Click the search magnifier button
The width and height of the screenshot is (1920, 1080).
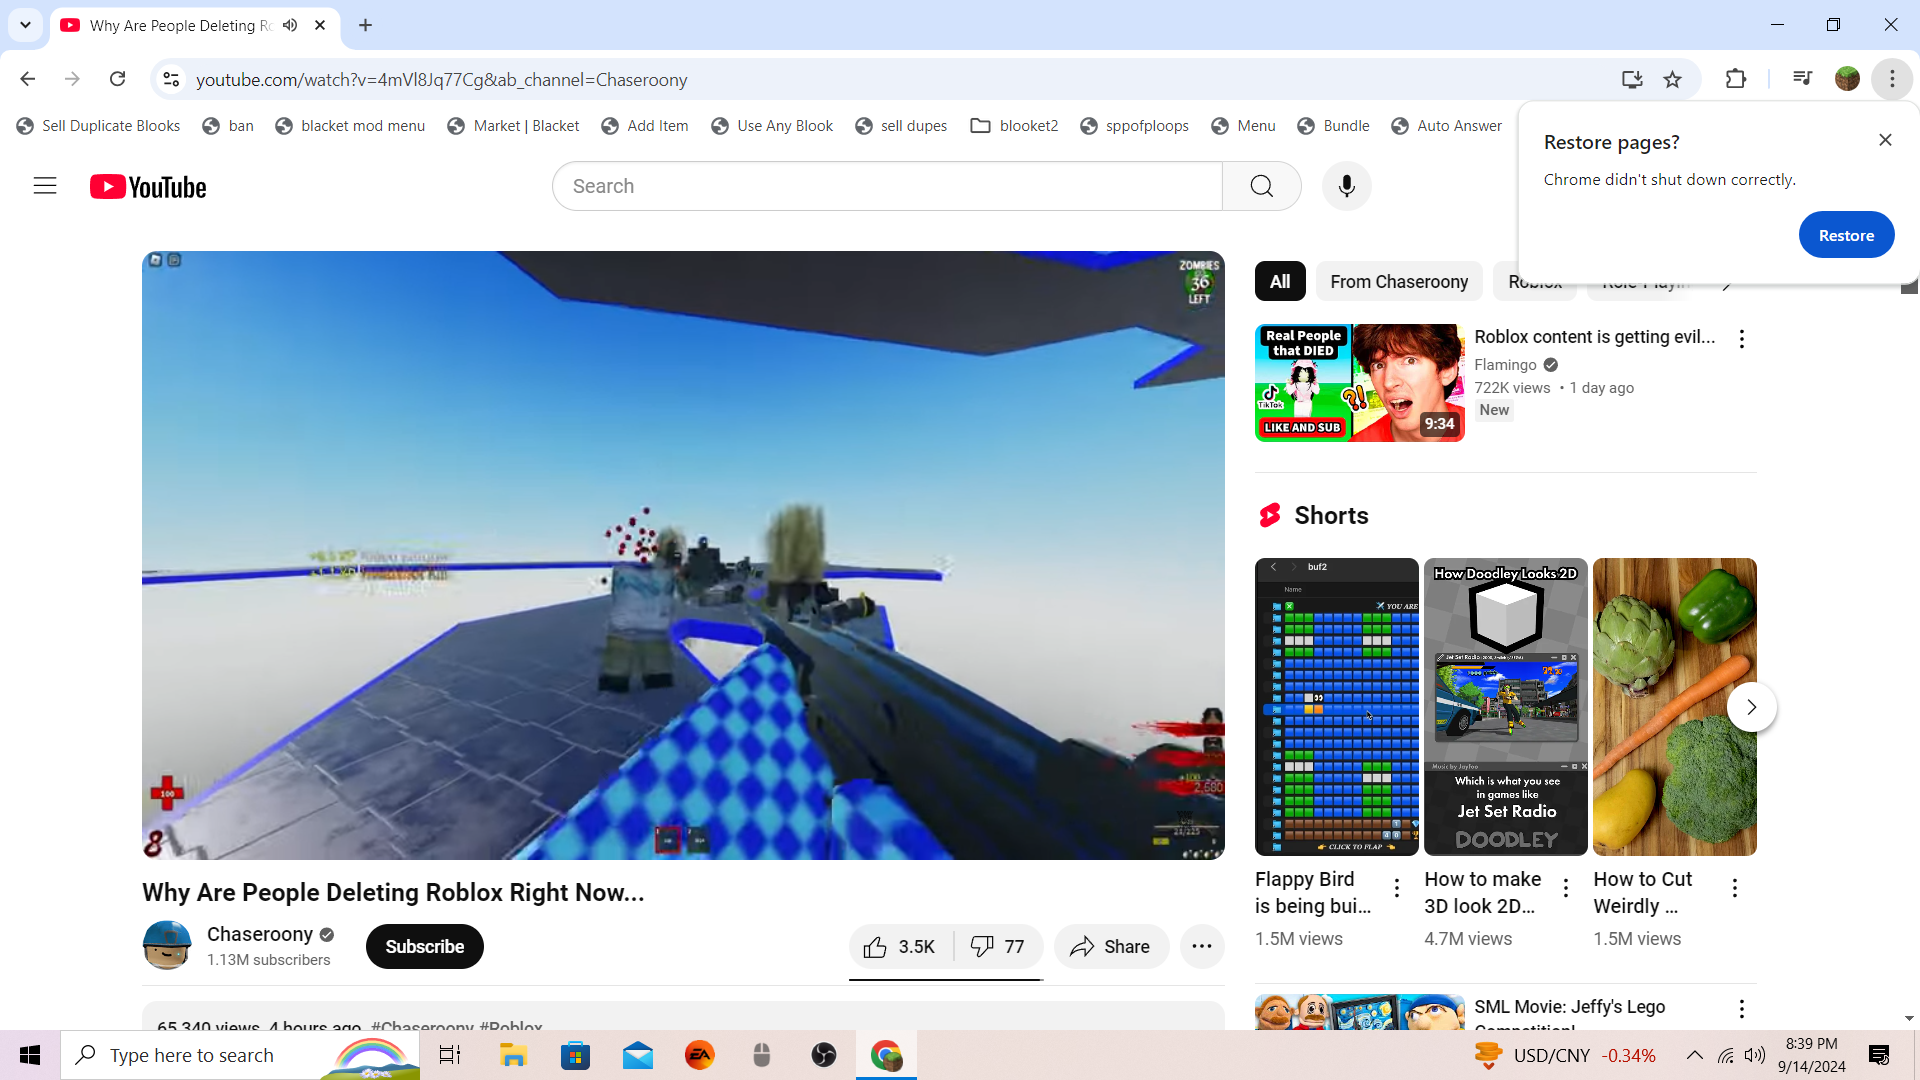click(x=1261, y=186)
